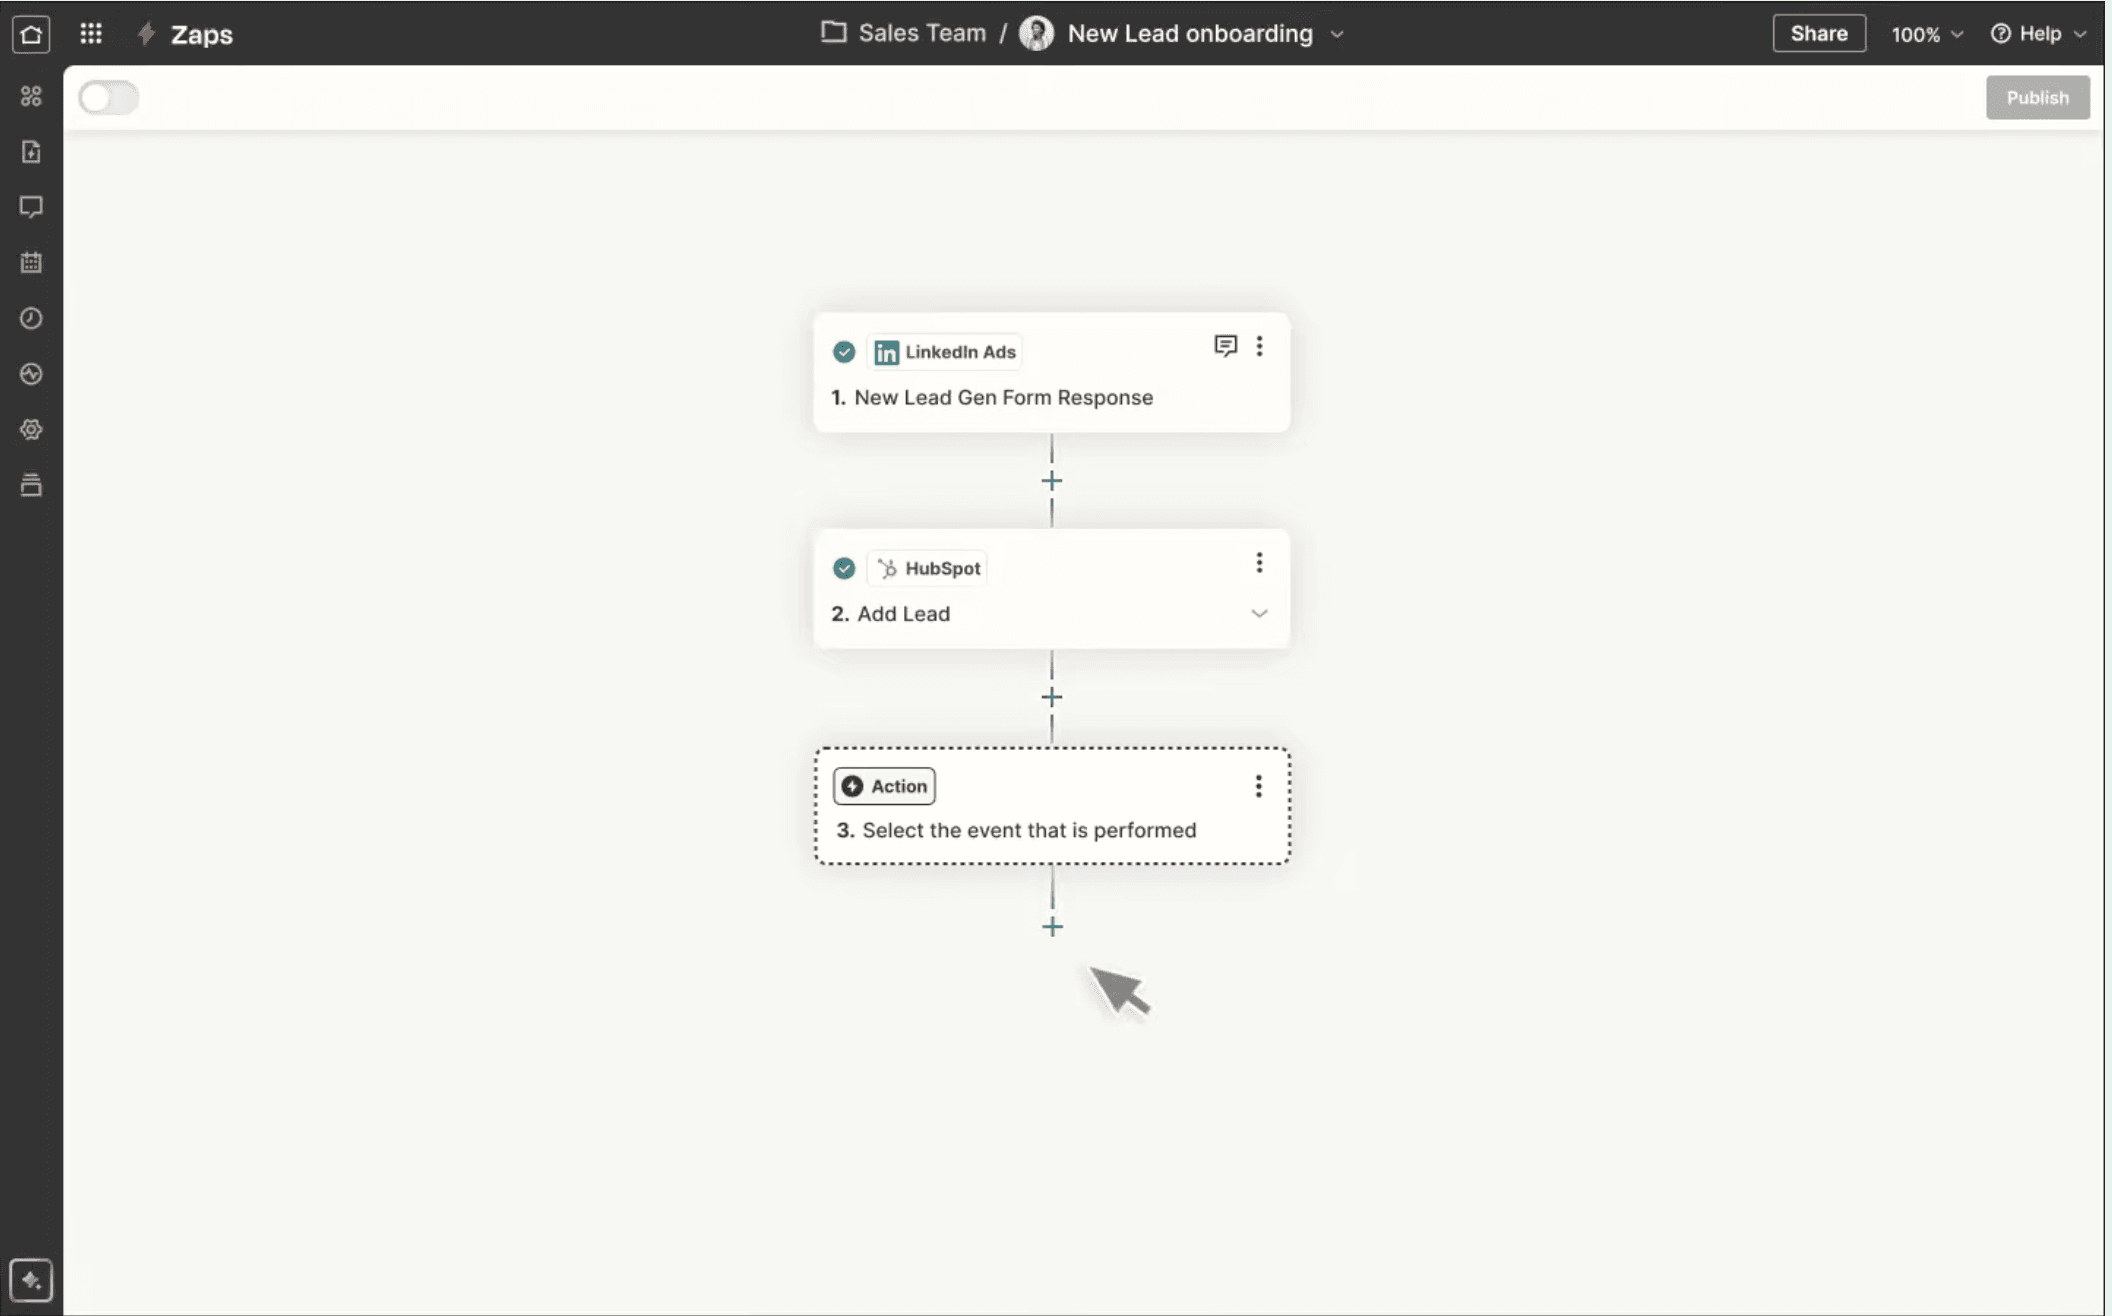The width and height of the screenshot is (2112, 1316).
Task: Open the sidebar versions stack icon
Action: click(x=31, y=485)
